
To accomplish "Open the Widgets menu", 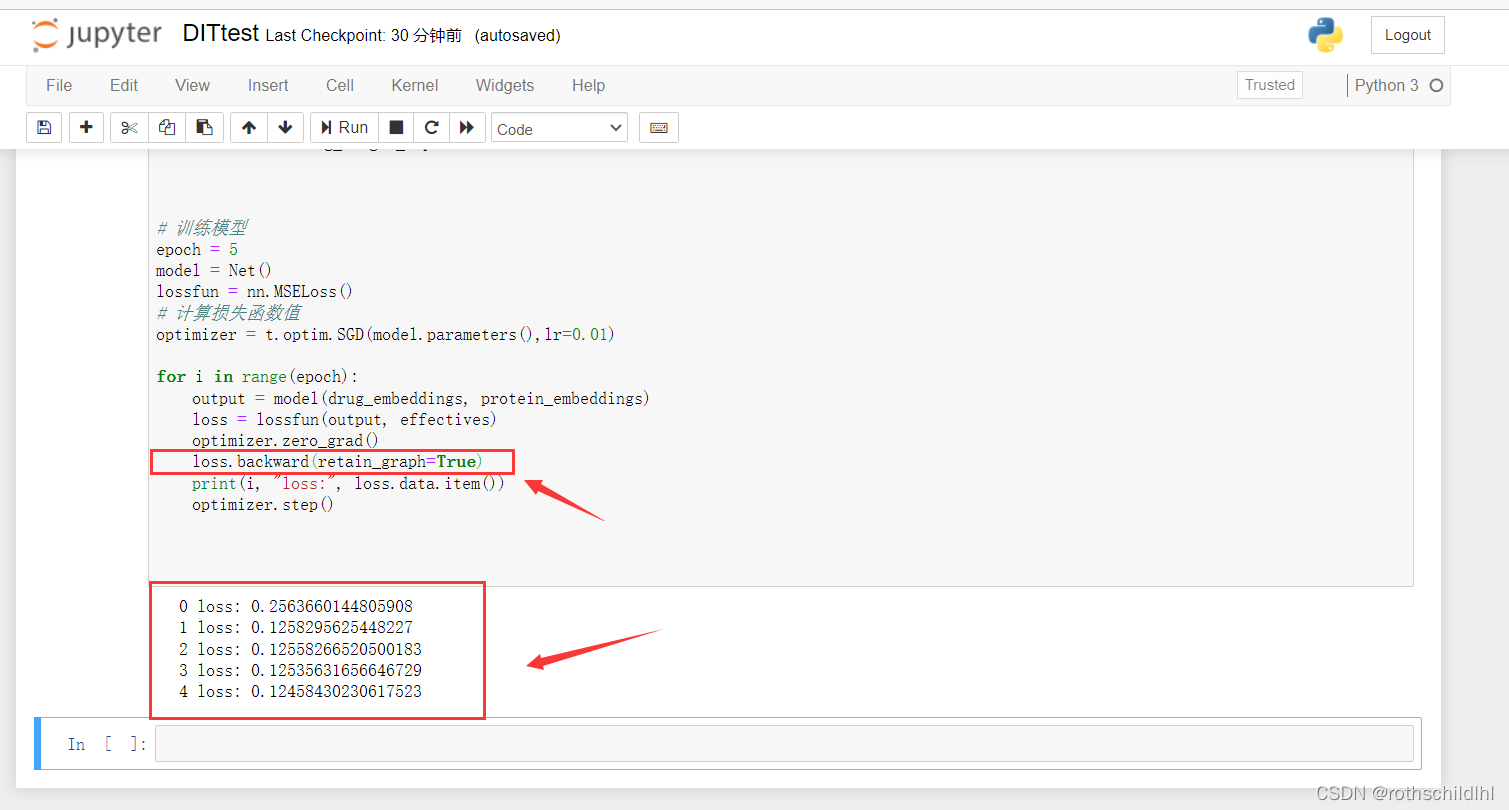I will coord(504,85).
